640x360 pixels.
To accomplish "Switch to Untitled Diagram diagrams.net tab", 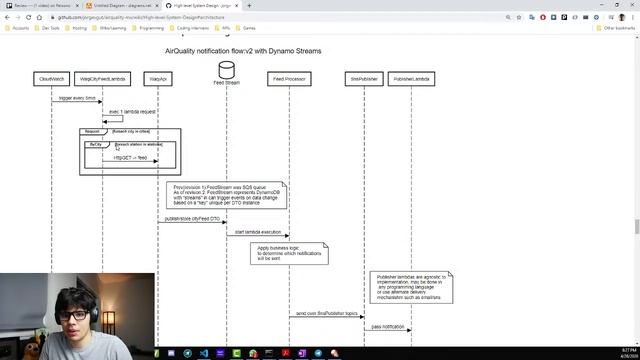I will click(x=122, y=6).
